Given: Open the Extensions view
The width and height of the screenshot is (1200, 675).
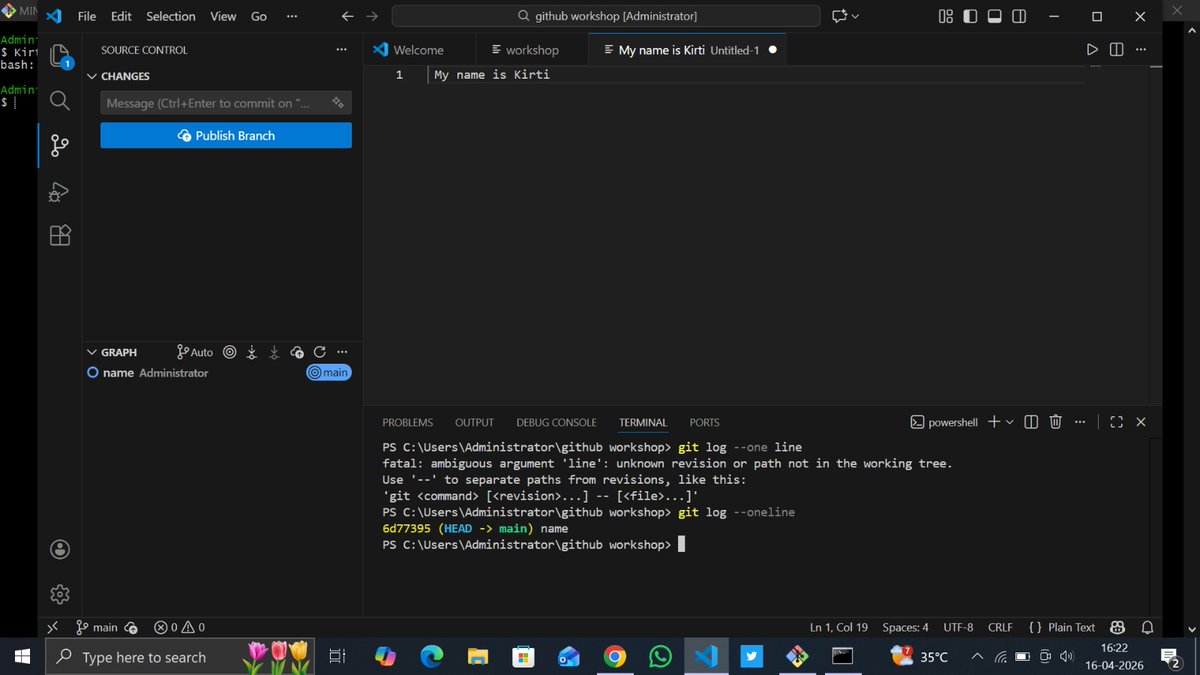Looking at the screenshot, I should [60, 235].
